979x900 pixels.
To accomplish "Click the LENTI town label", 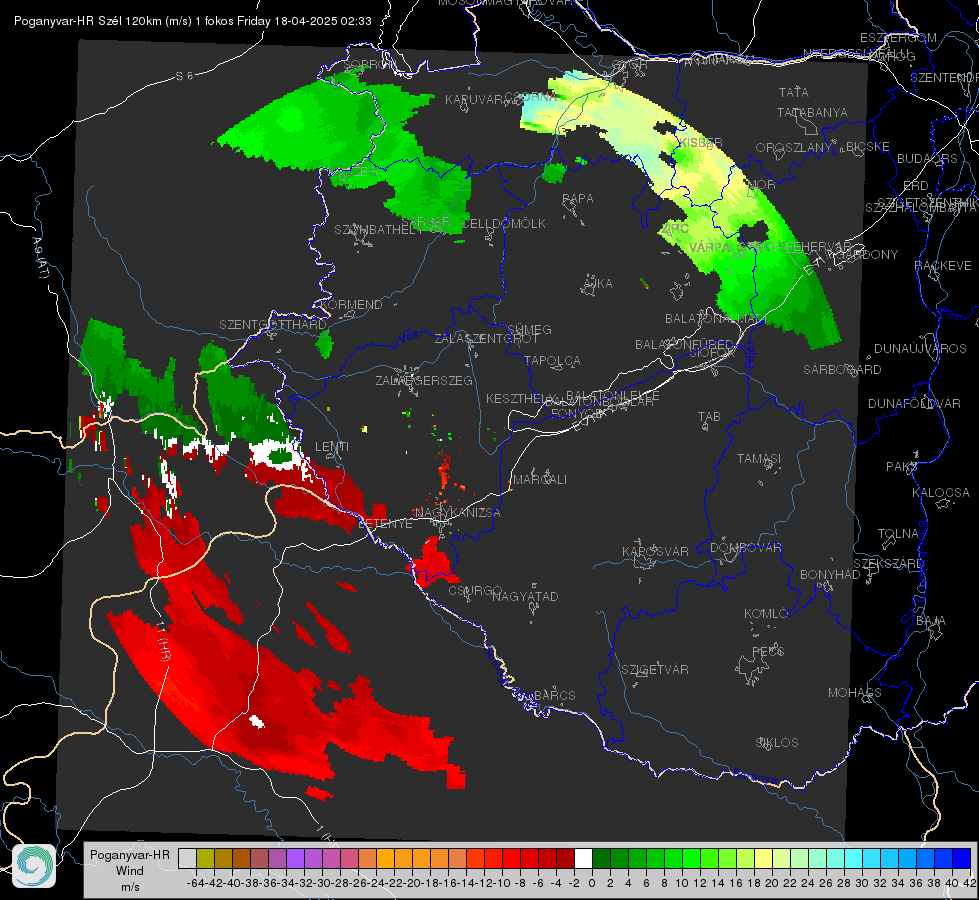I will (332, 447).
